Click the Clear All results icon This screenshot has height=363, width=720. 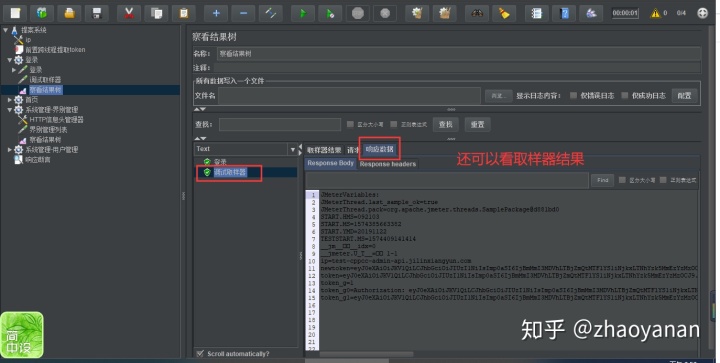pos(444,13)
